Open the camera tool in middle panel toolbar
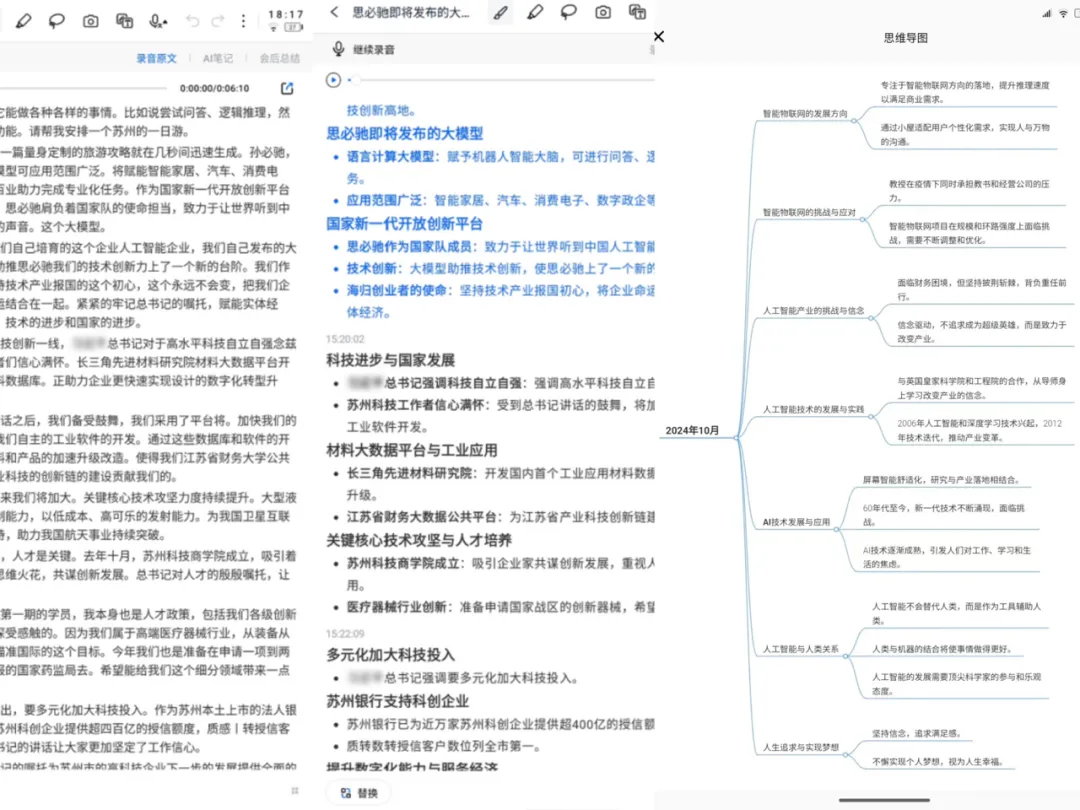 (x=603, y=12)
